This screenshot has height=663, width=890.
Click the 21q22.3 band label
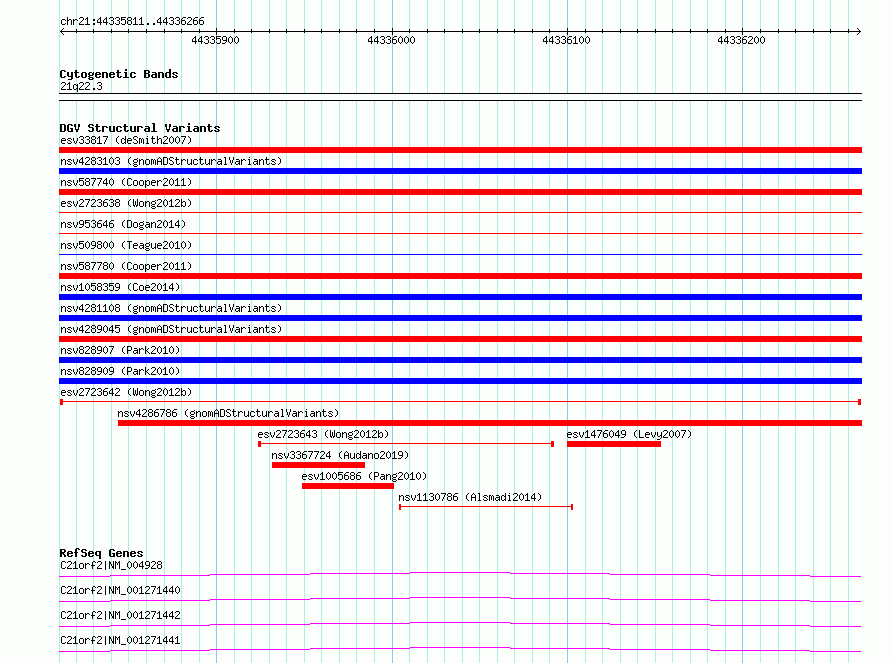81,86
